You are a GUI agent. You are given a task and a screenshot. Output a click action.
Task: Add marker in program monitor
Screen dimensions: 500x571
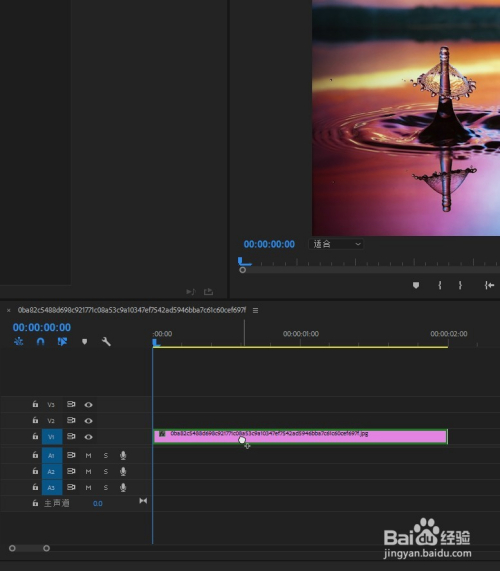click(416, 285)
